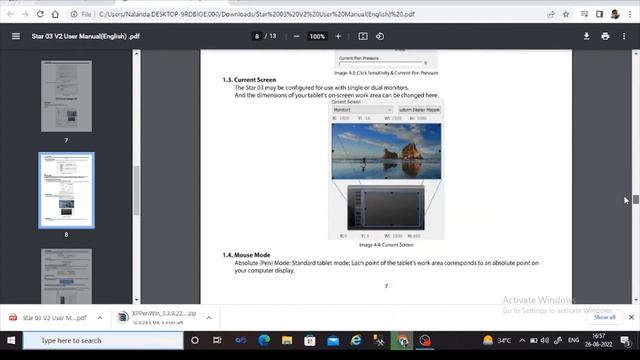This screenshot has width=640, height=360.
Task: Print the PDF document
Action: 605,36
